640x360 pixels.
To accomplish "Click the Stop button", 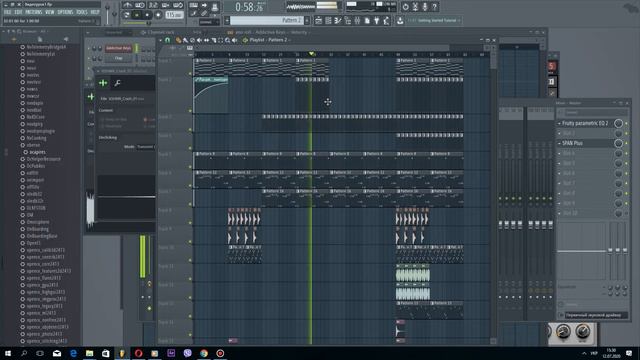I will point(147,15).
